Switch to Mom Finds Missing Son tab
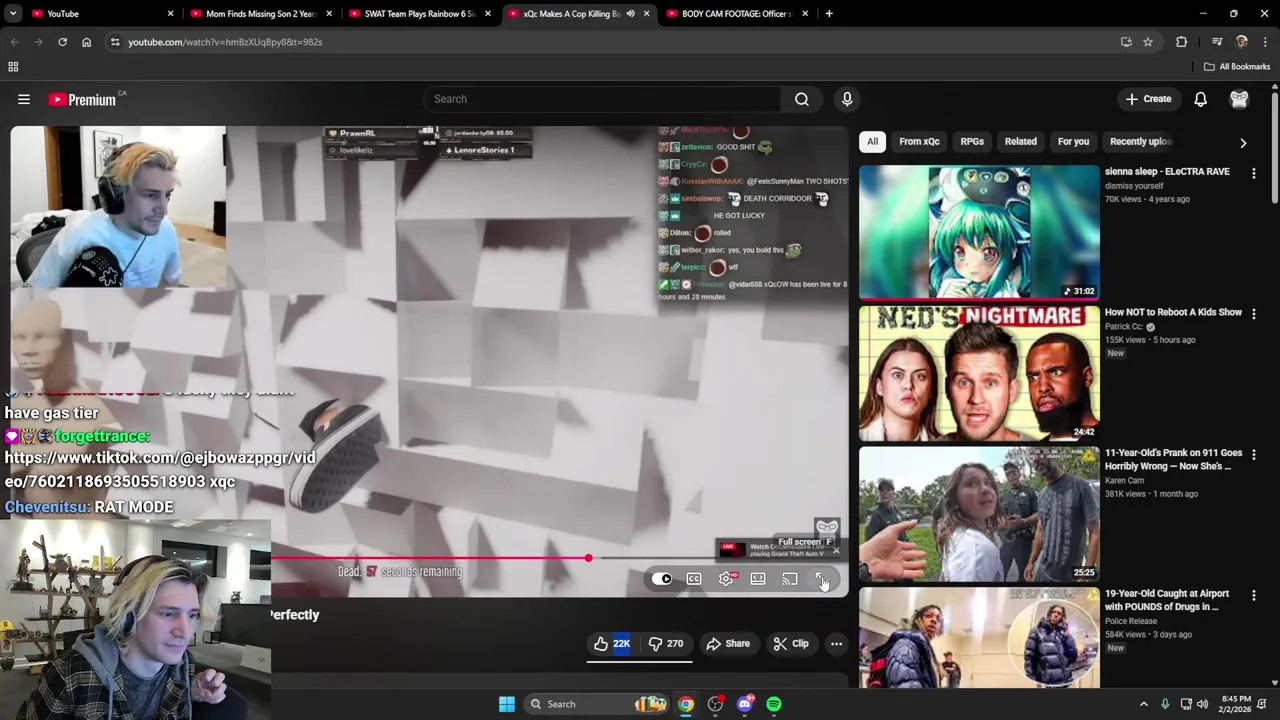 coord(260,14)
